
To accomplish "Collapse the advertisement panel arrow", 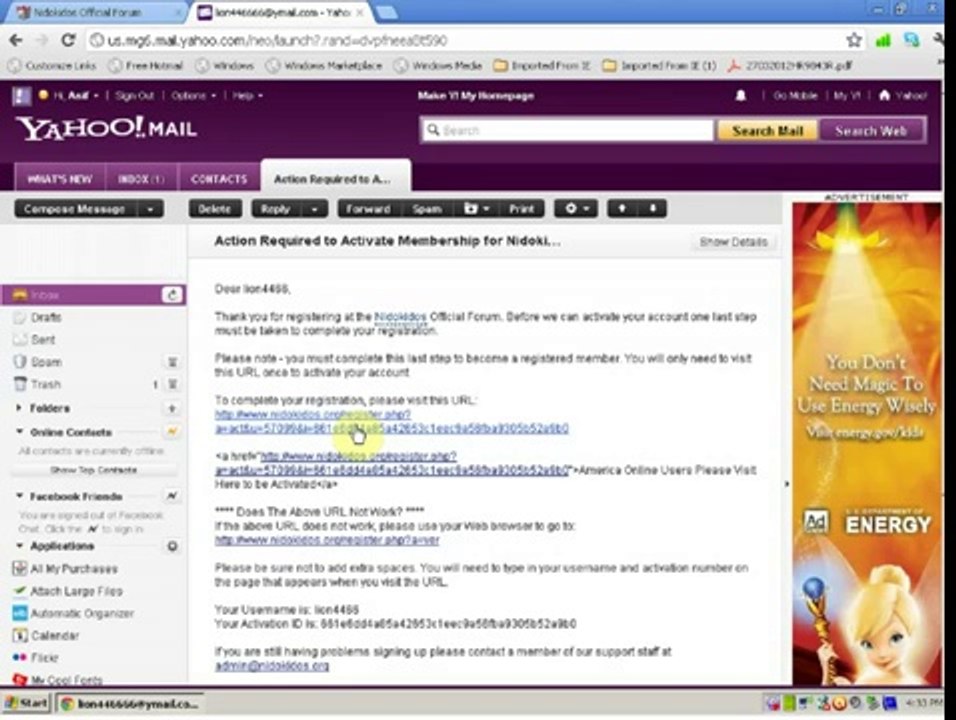I will pos(787,484).
